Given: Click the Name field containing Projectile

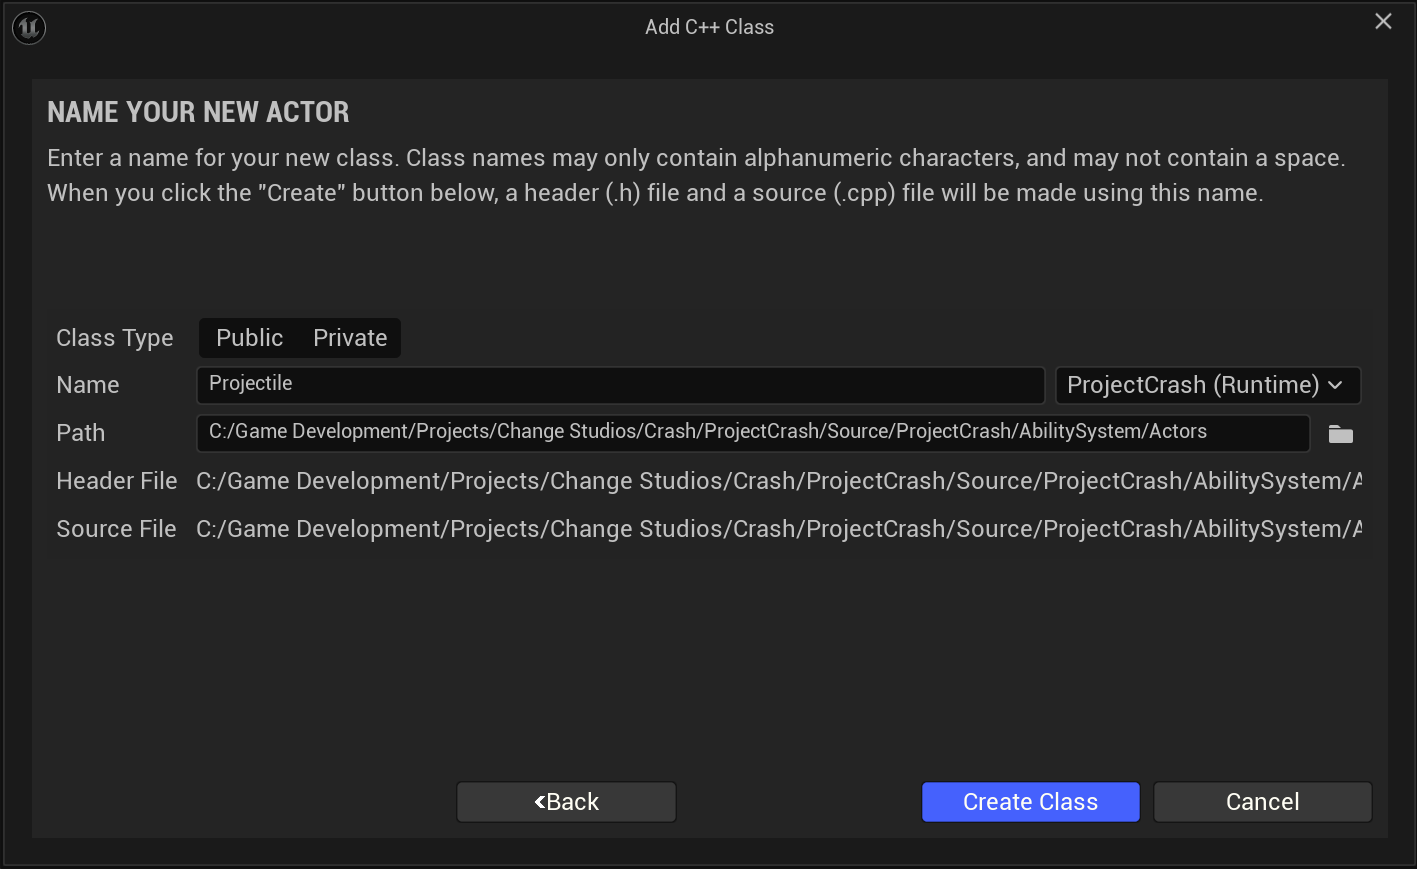Looking at the screenshot, I should click(x=621, y=385).
